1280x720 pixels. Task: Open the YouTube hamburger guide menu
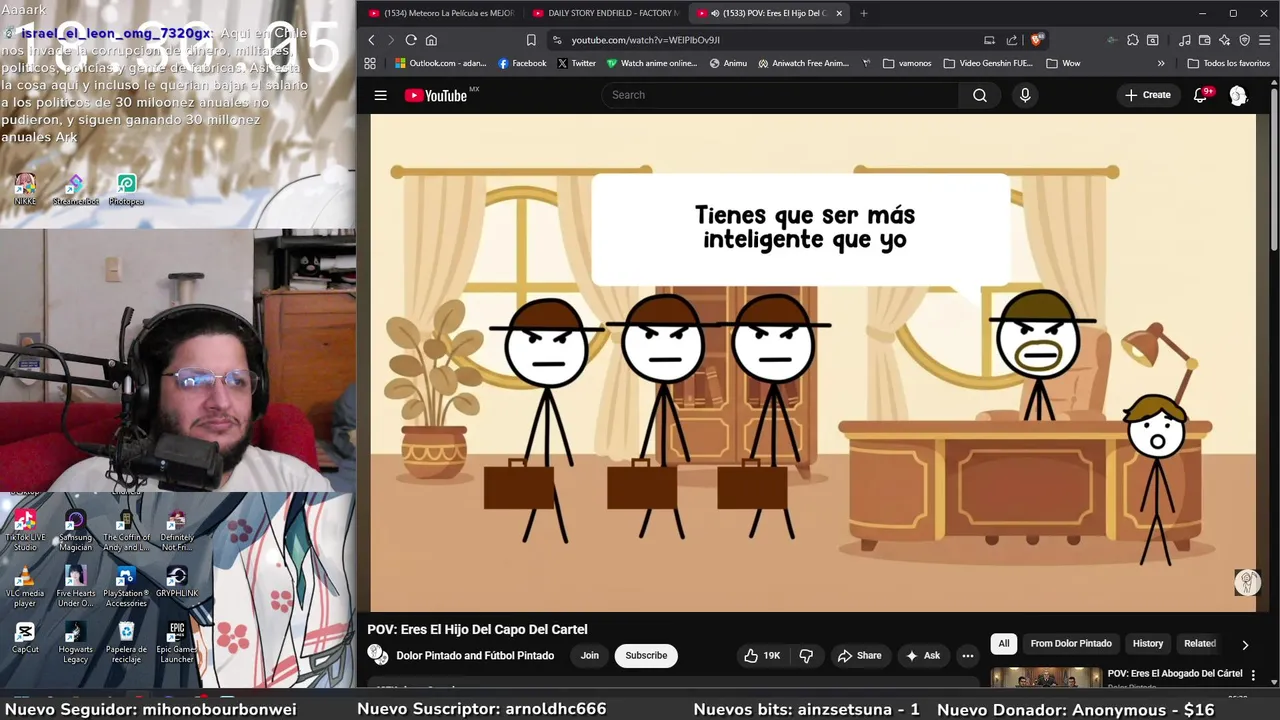tap(380, 95)
